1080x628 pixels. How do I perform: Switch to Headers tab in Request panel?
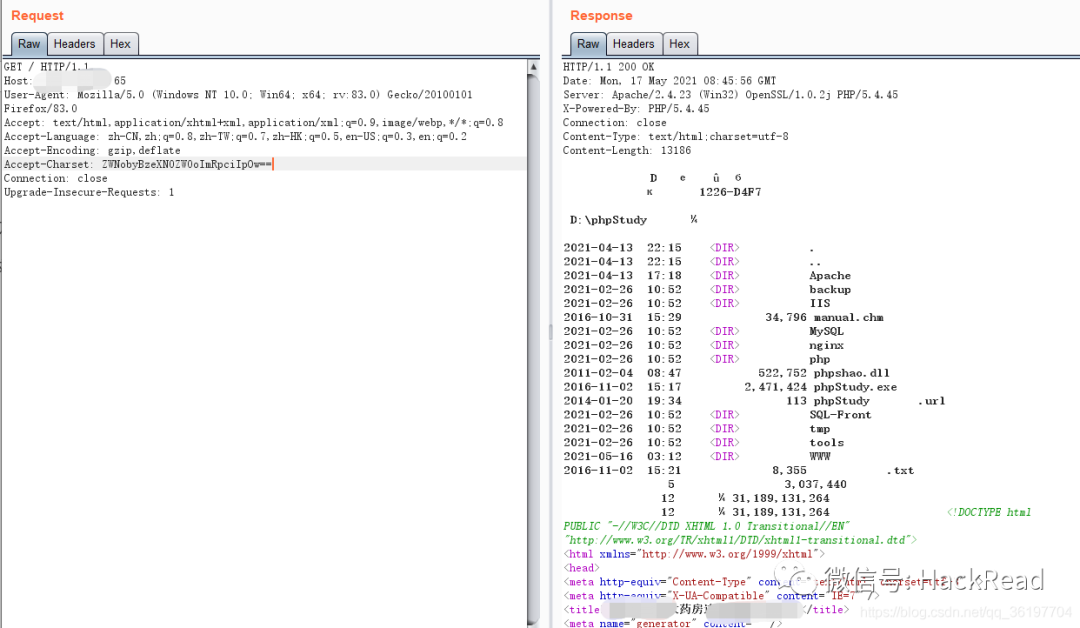click(x=74, y=44)
